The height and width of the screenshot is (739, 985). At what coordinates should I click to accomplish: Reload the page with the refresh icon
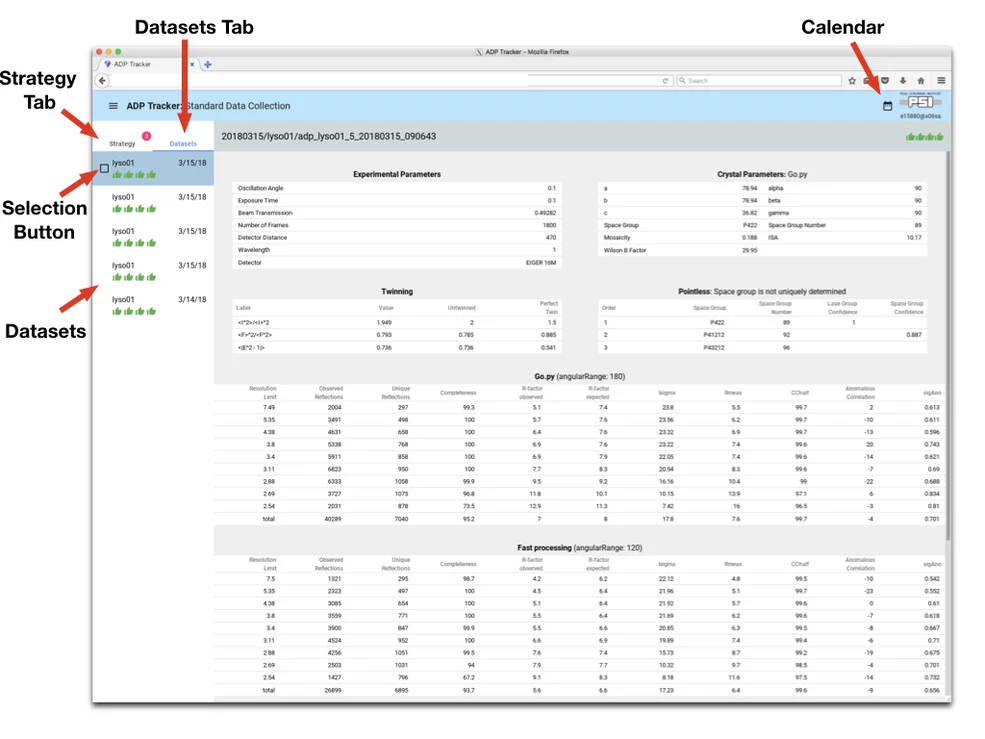click(x=665, y=80)
